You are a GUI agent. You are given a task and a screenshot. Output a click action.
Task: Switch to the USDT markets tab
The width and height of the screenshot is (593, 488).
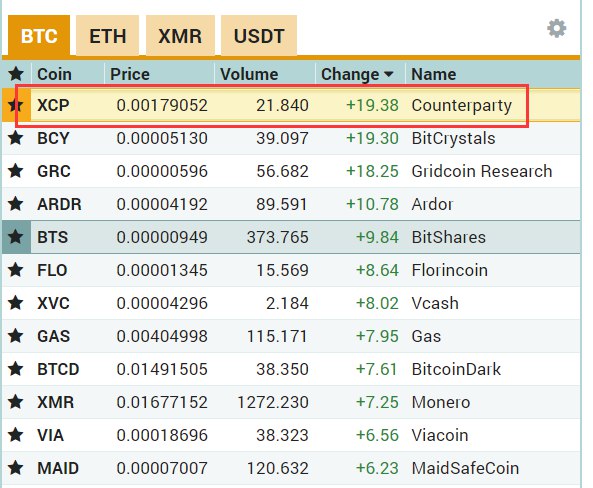(259, 36)
